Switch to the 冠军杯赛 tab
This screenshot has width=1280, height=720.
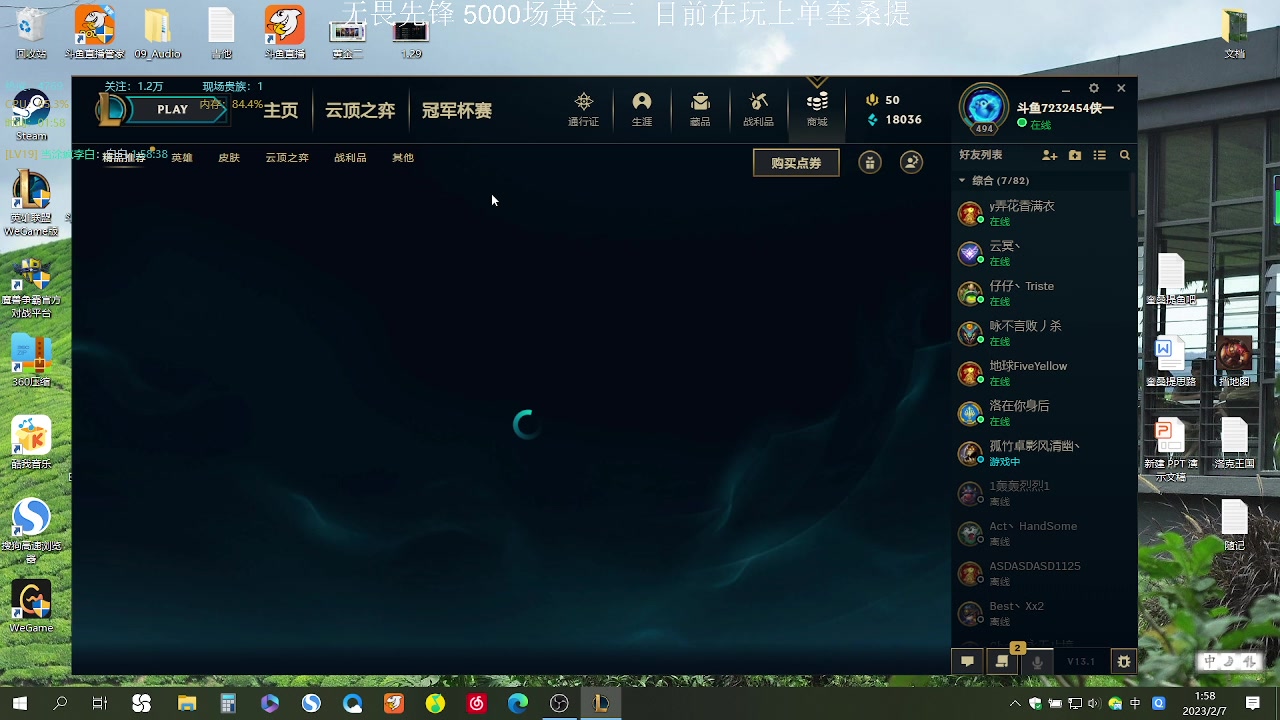point(457,111)
